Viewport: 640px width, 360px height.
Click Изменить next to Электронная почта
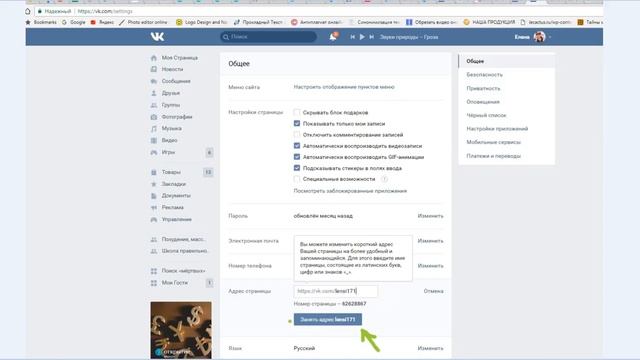(x=430, y=241)
